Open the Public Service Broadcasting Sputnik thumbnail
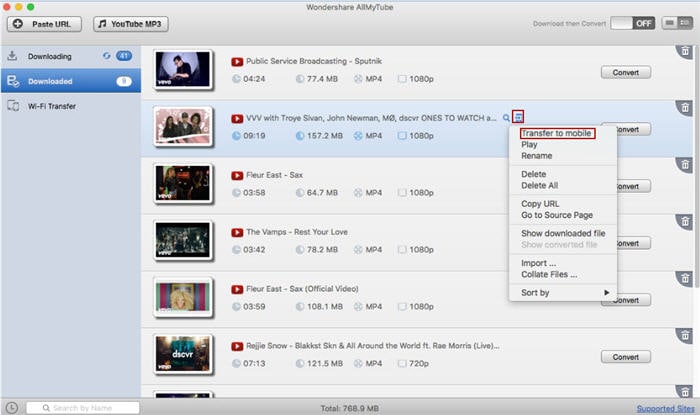 pos(183,69)
